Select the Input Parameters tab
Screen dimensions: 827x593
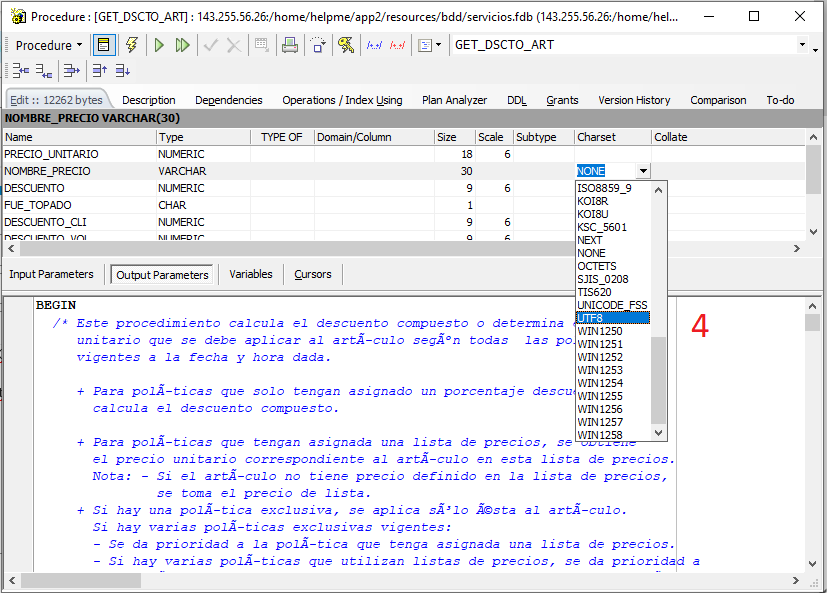(52, 274)
